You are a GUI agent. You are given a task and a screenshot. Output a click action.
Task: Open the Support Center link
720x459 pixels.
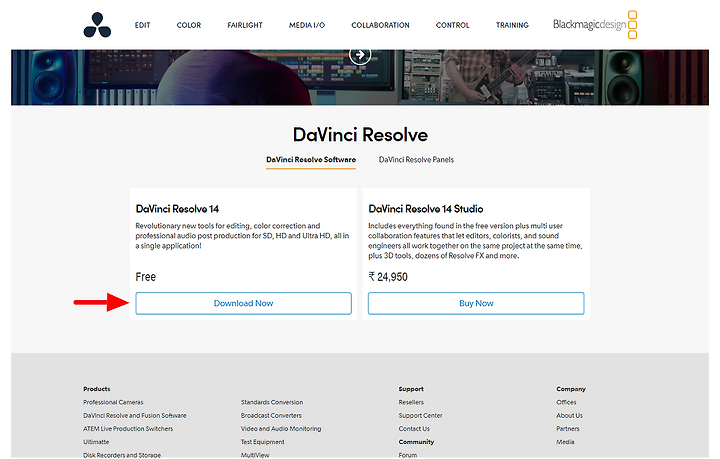point(420,415)
